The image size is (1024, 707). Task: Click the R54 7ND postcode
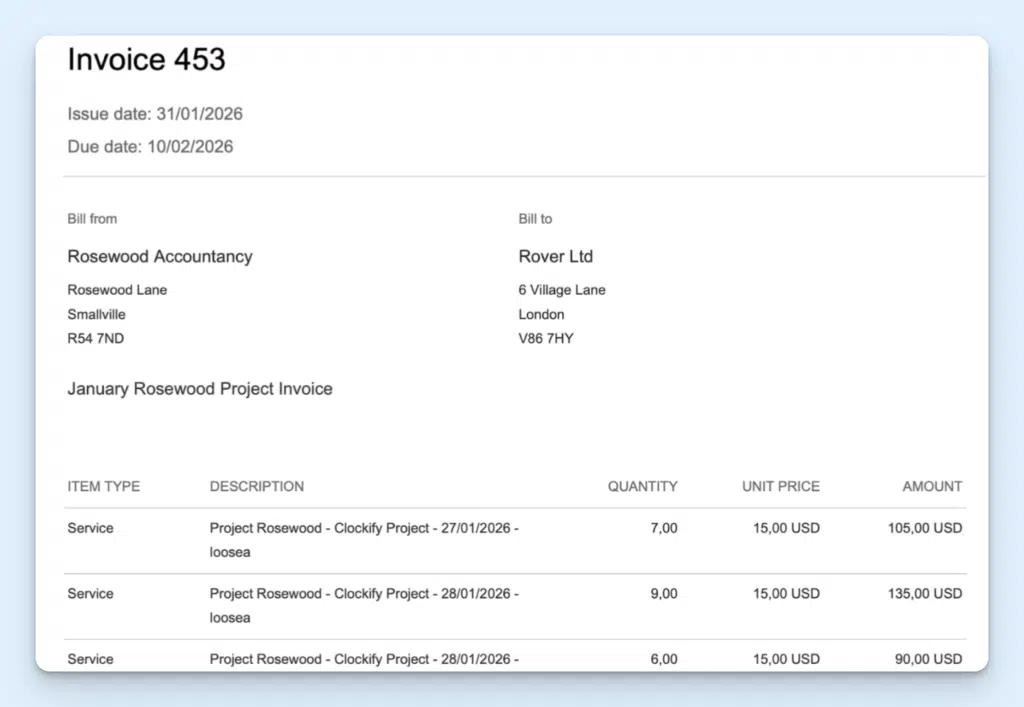pyautogui.click(x=95, y=338)
